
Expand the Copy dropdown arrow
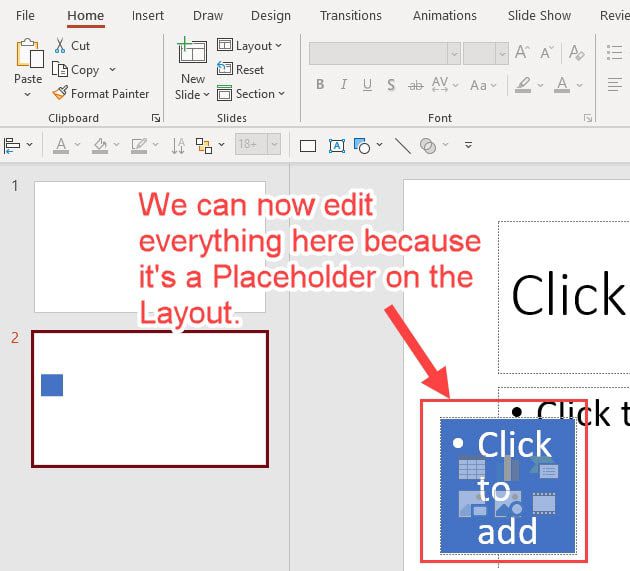112,70
